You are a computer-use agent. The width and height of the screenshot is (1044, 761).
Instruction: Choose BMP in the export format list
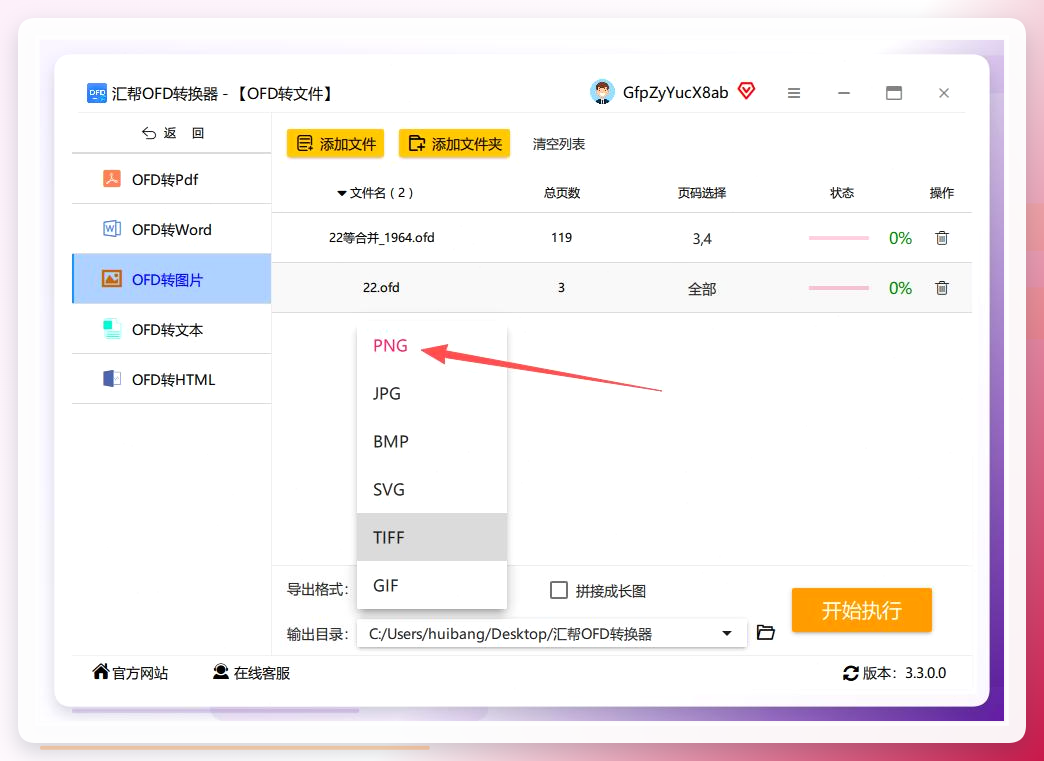point(431,441)
